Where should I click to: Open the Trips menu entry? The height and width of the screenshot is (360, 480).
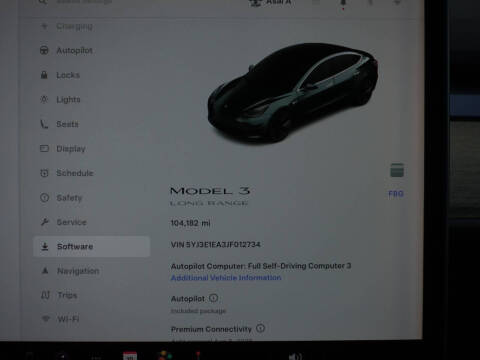coord(59,295)
